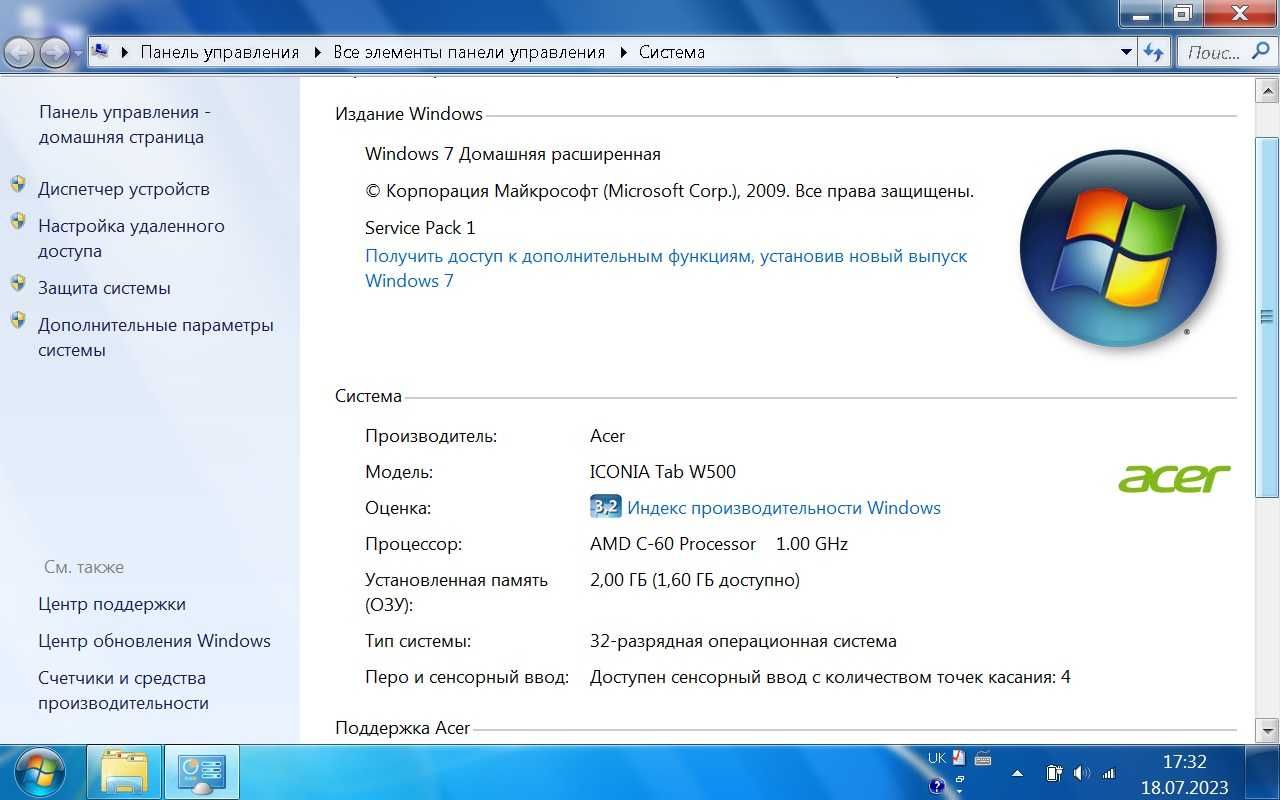This screenshot has height=800, width=1280.
Task: Click the Forward navigation arrow button
Action: click(54, 52)
